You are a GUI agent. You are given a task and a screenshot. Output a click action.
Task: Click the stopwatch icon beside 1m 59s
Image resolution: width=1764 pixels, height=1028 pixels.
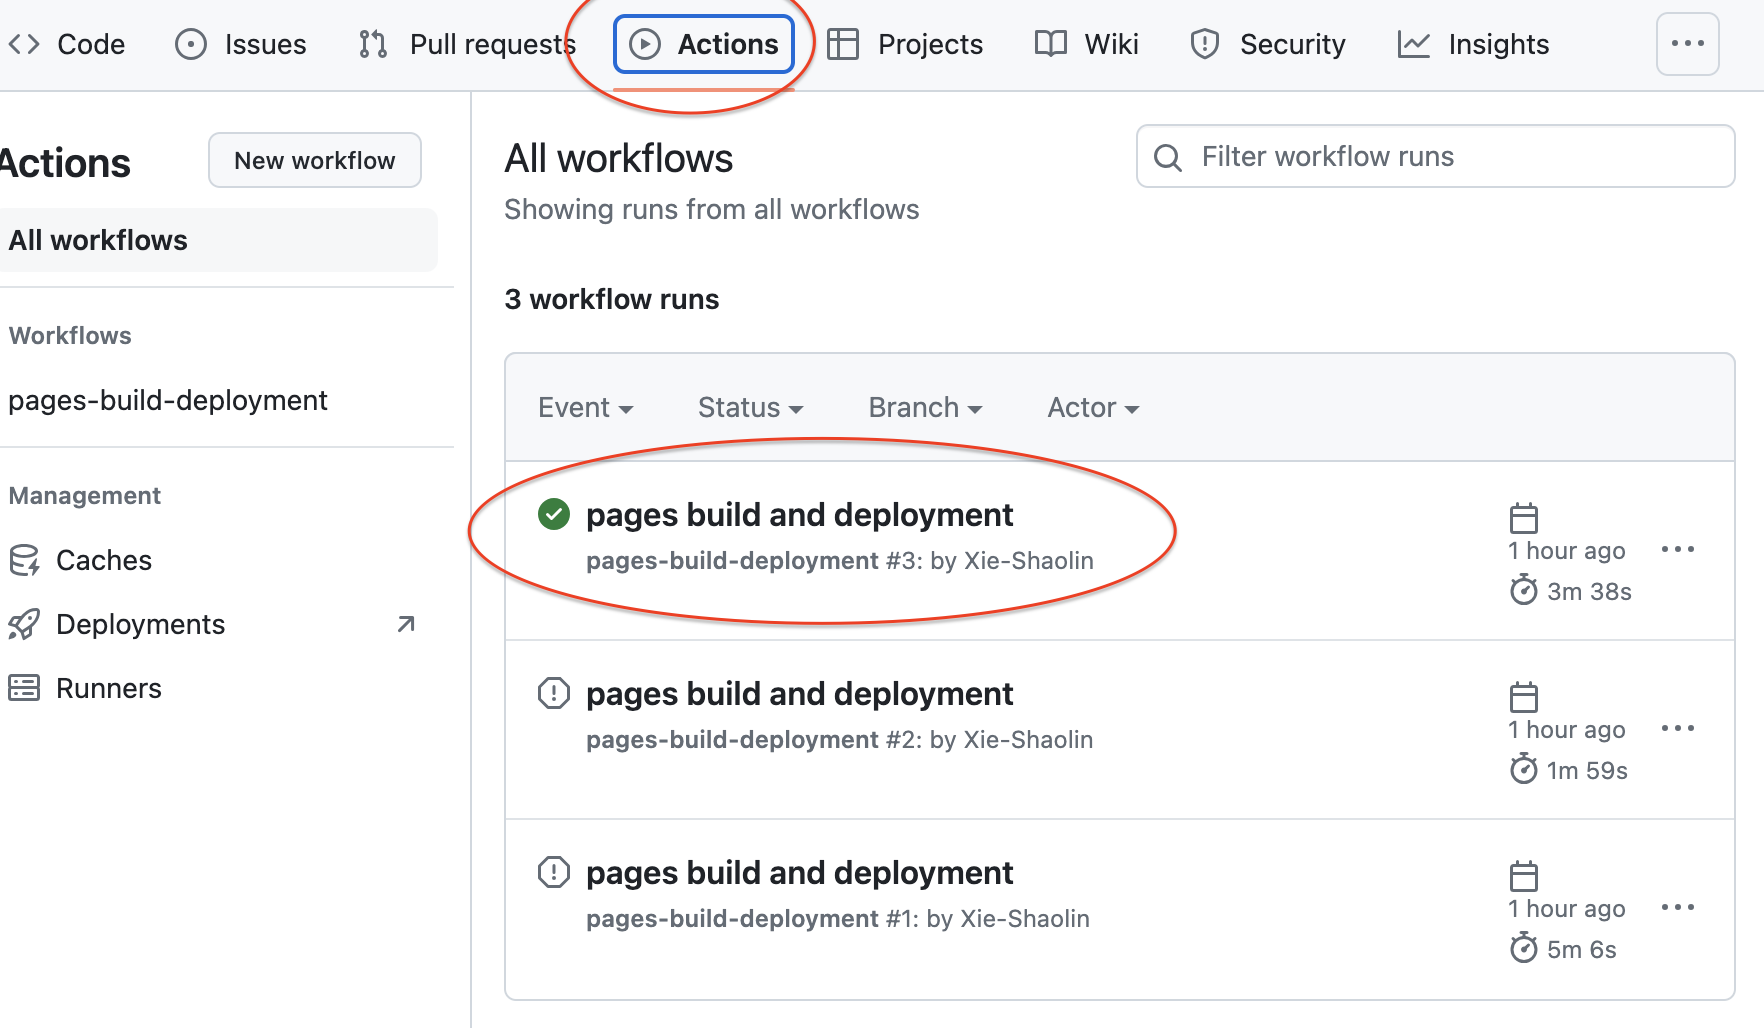(1524, 769)
